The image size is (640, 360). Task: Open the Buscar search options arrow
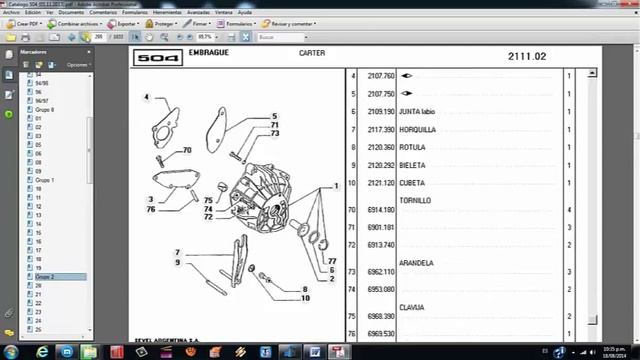pyautogui.click(x=306, y=37)
